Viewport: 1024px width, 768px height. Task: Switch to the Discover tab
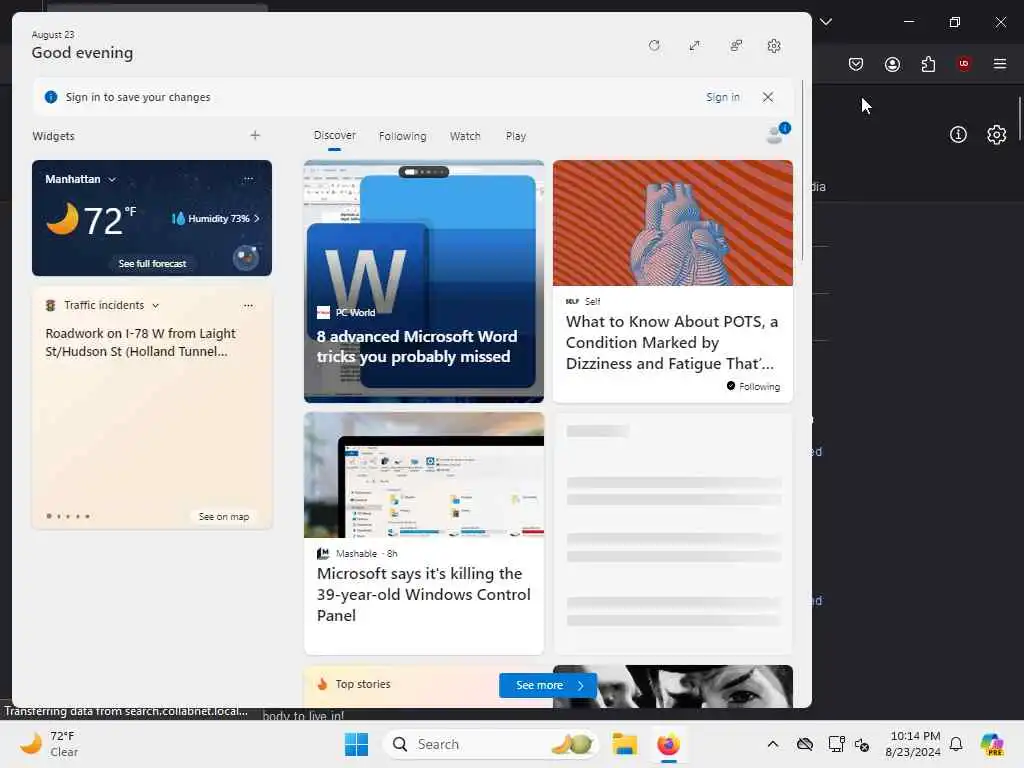click(334, 135)
